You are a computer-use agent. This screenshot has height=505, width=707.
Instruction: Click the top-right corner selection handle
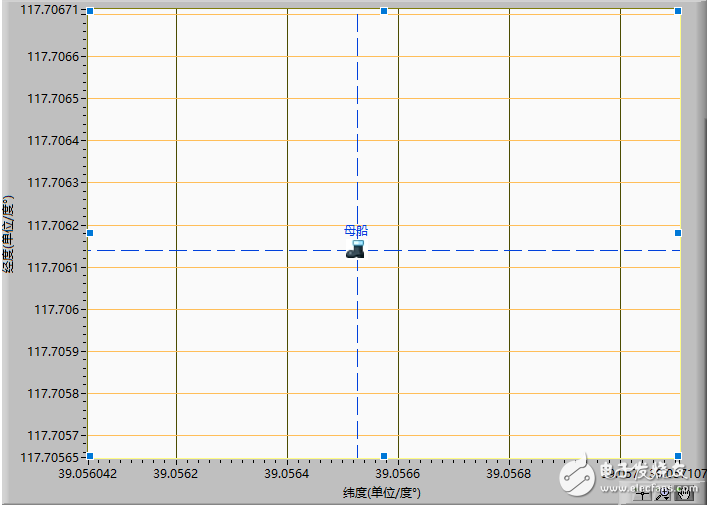click(x=678, y=11)
